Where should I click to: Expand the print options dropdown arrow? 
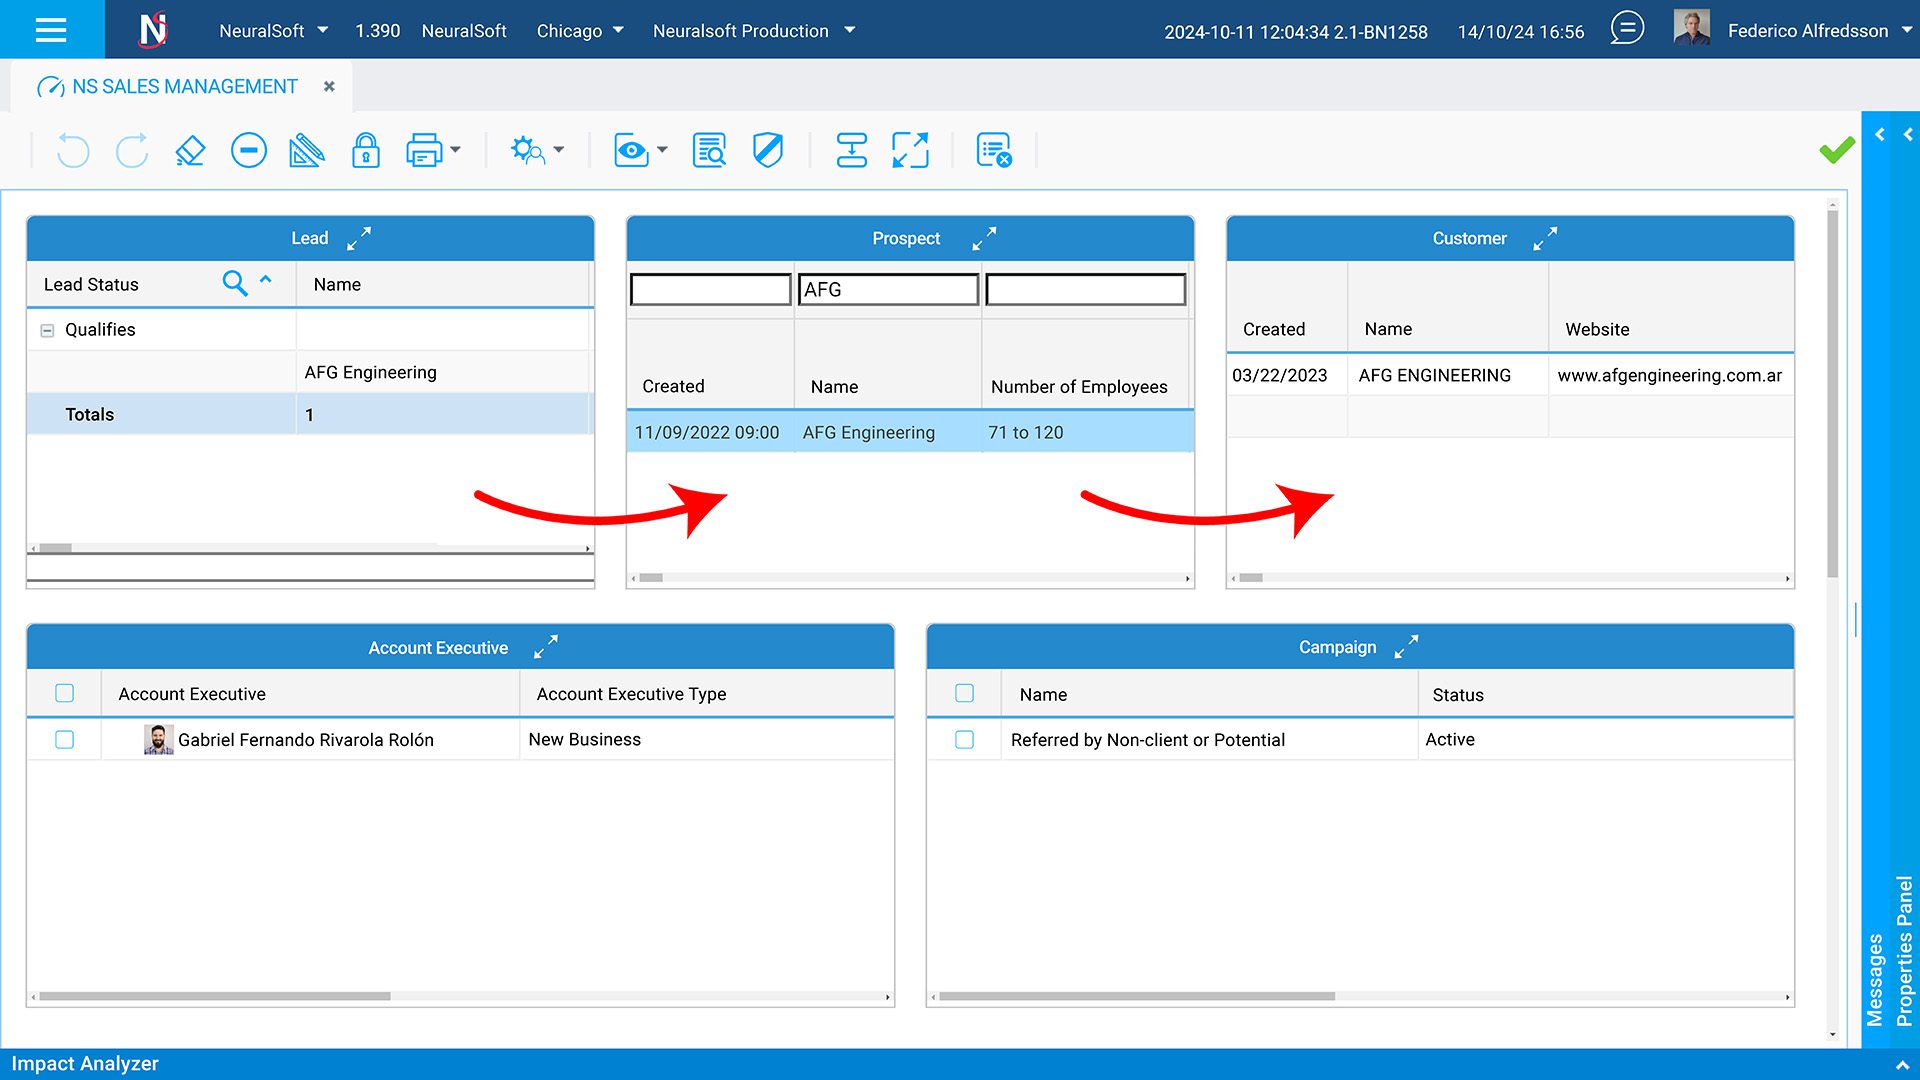click(456, 150)
